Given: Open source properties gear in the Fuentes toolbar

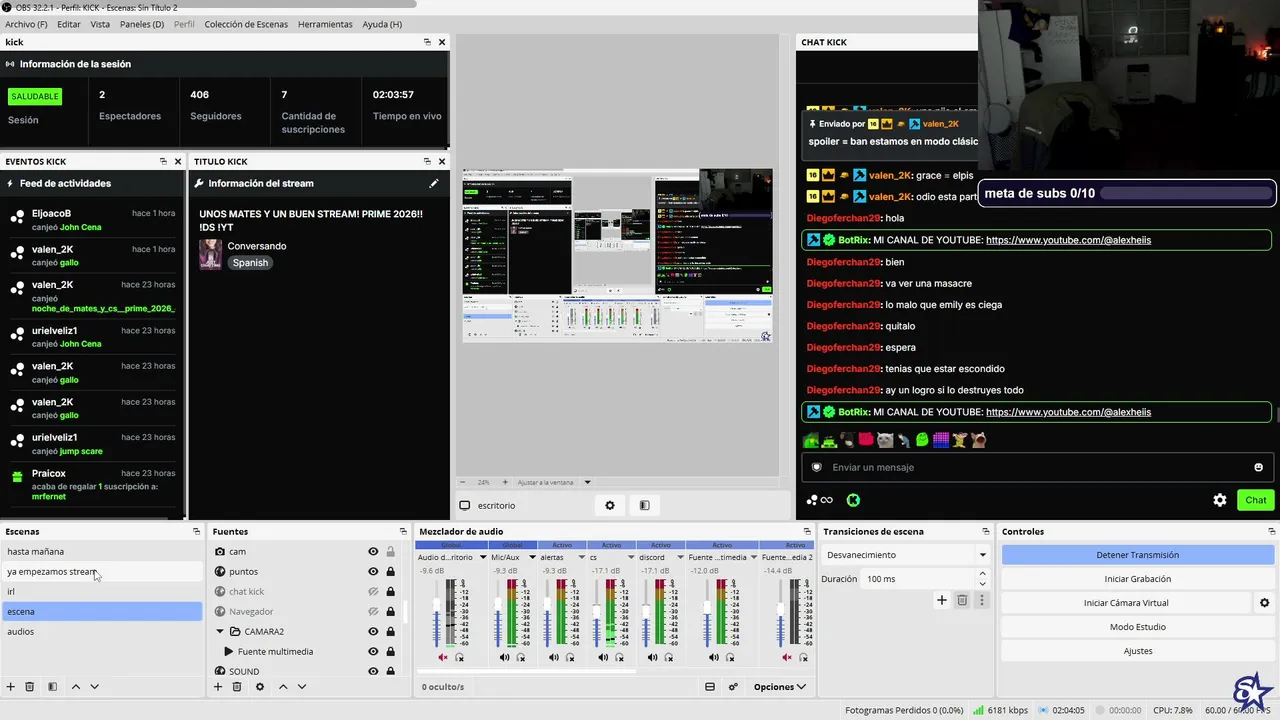Looking at the screenshot, I should [x=260, y=687].
